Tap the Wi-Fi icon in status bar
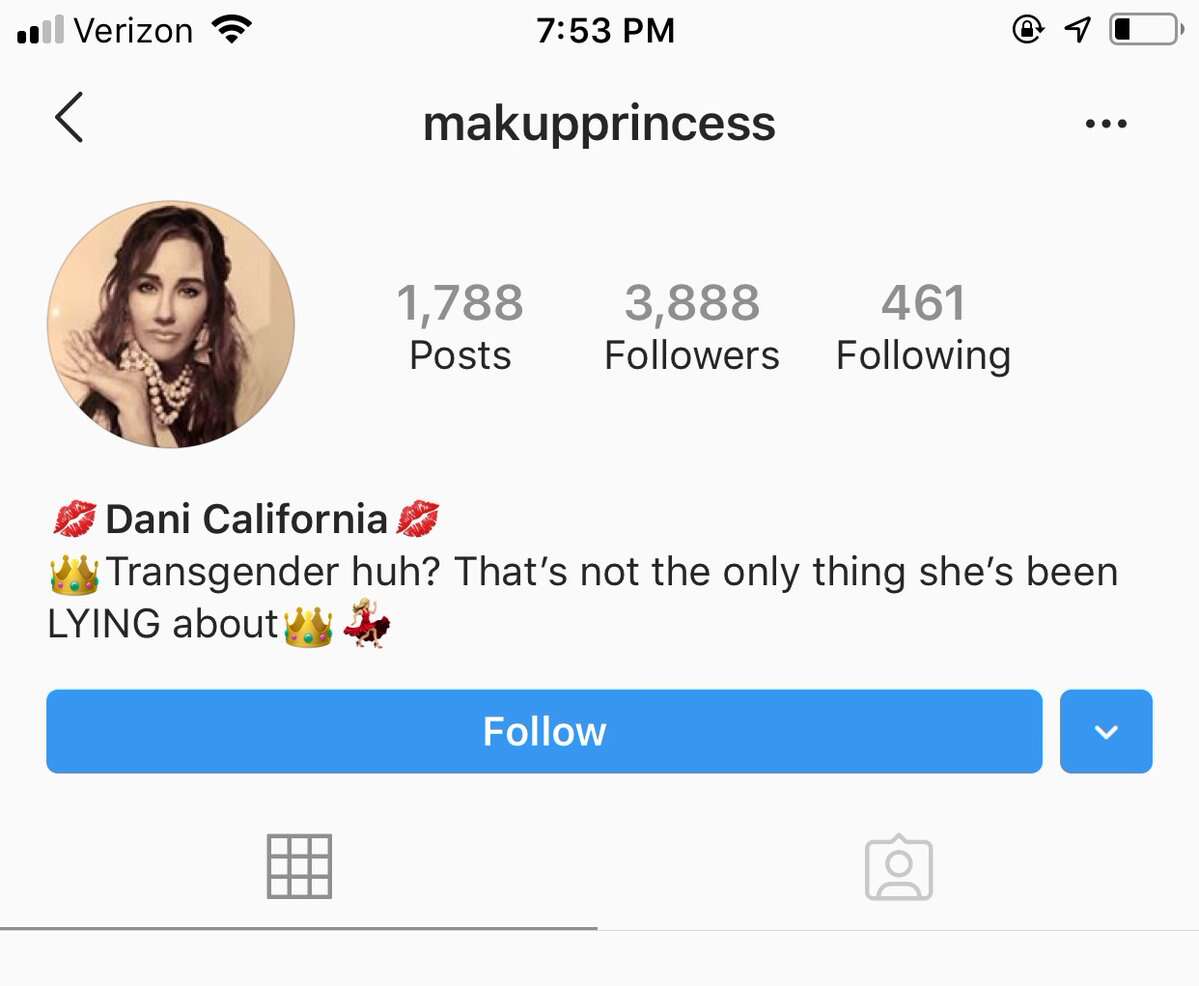 click(231, 31)
